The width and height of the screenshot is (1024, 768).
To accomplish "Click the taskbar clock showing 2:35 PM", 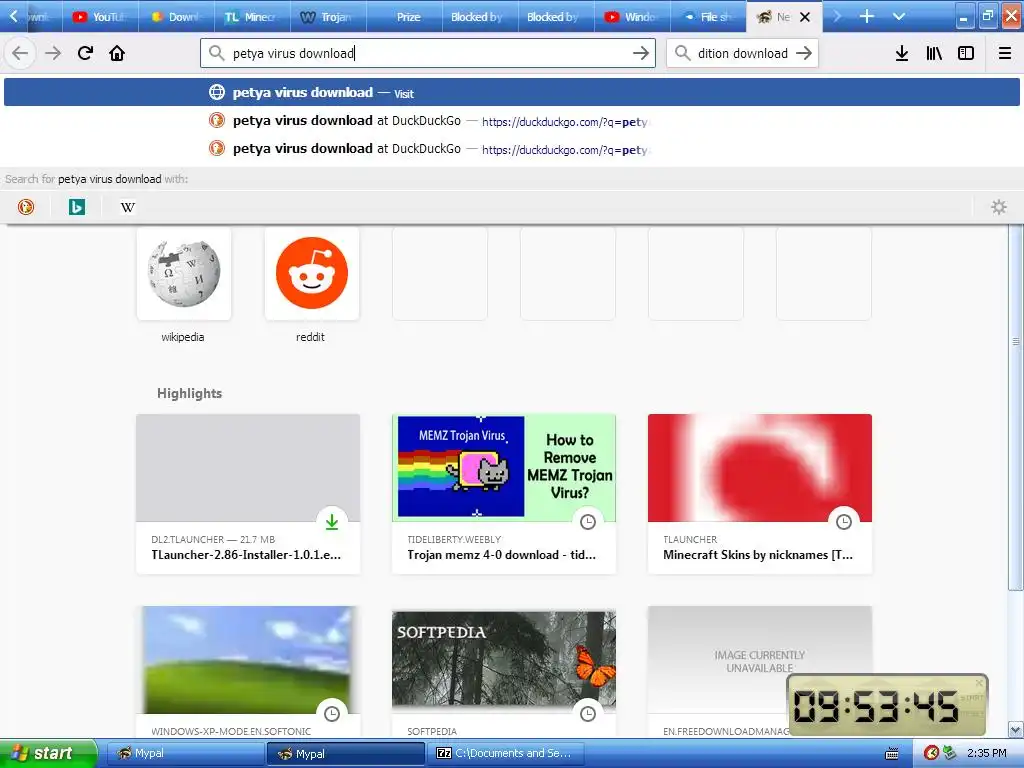I will 987,753.
